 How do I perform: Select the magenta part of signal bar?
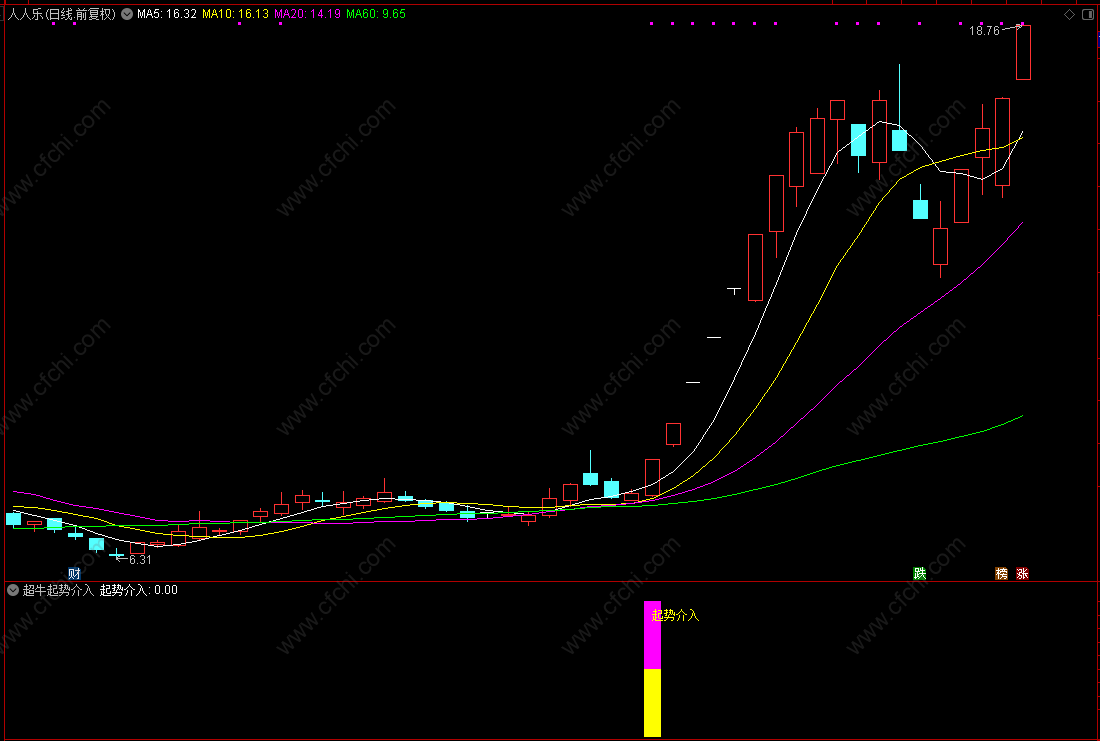[x=652, y=635]
